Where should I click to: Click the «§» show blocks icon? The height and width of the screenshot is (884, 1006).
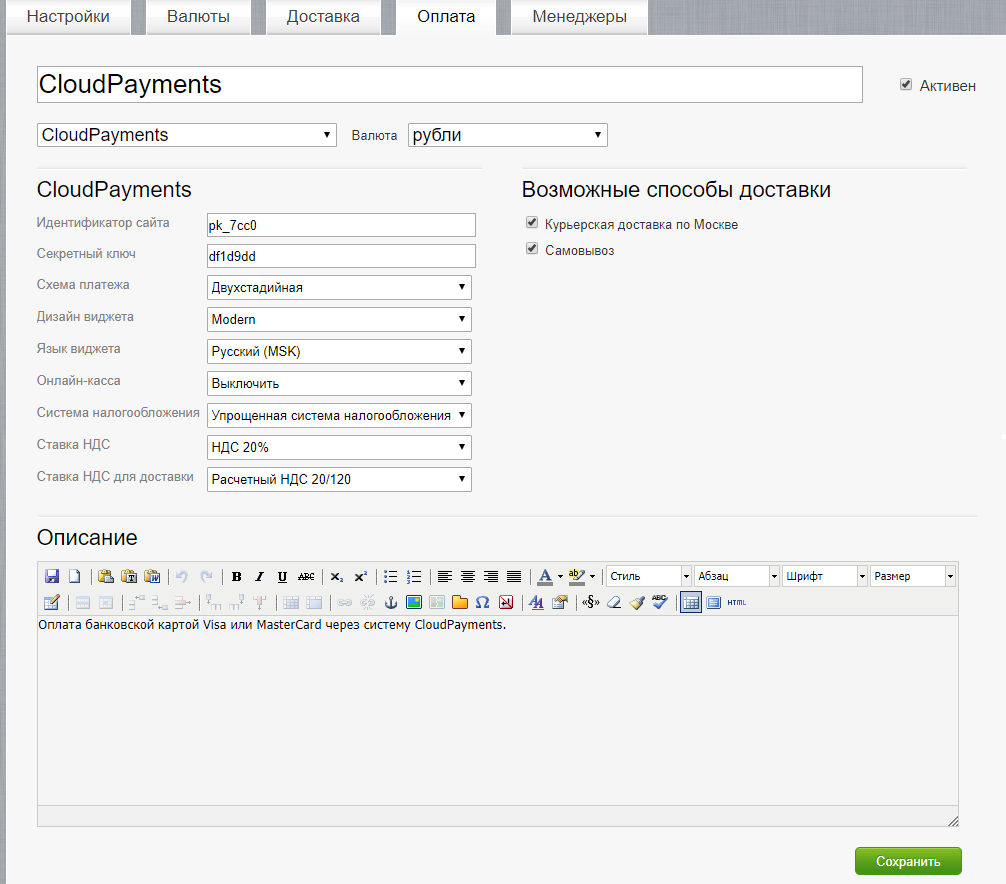pos(591,602)
